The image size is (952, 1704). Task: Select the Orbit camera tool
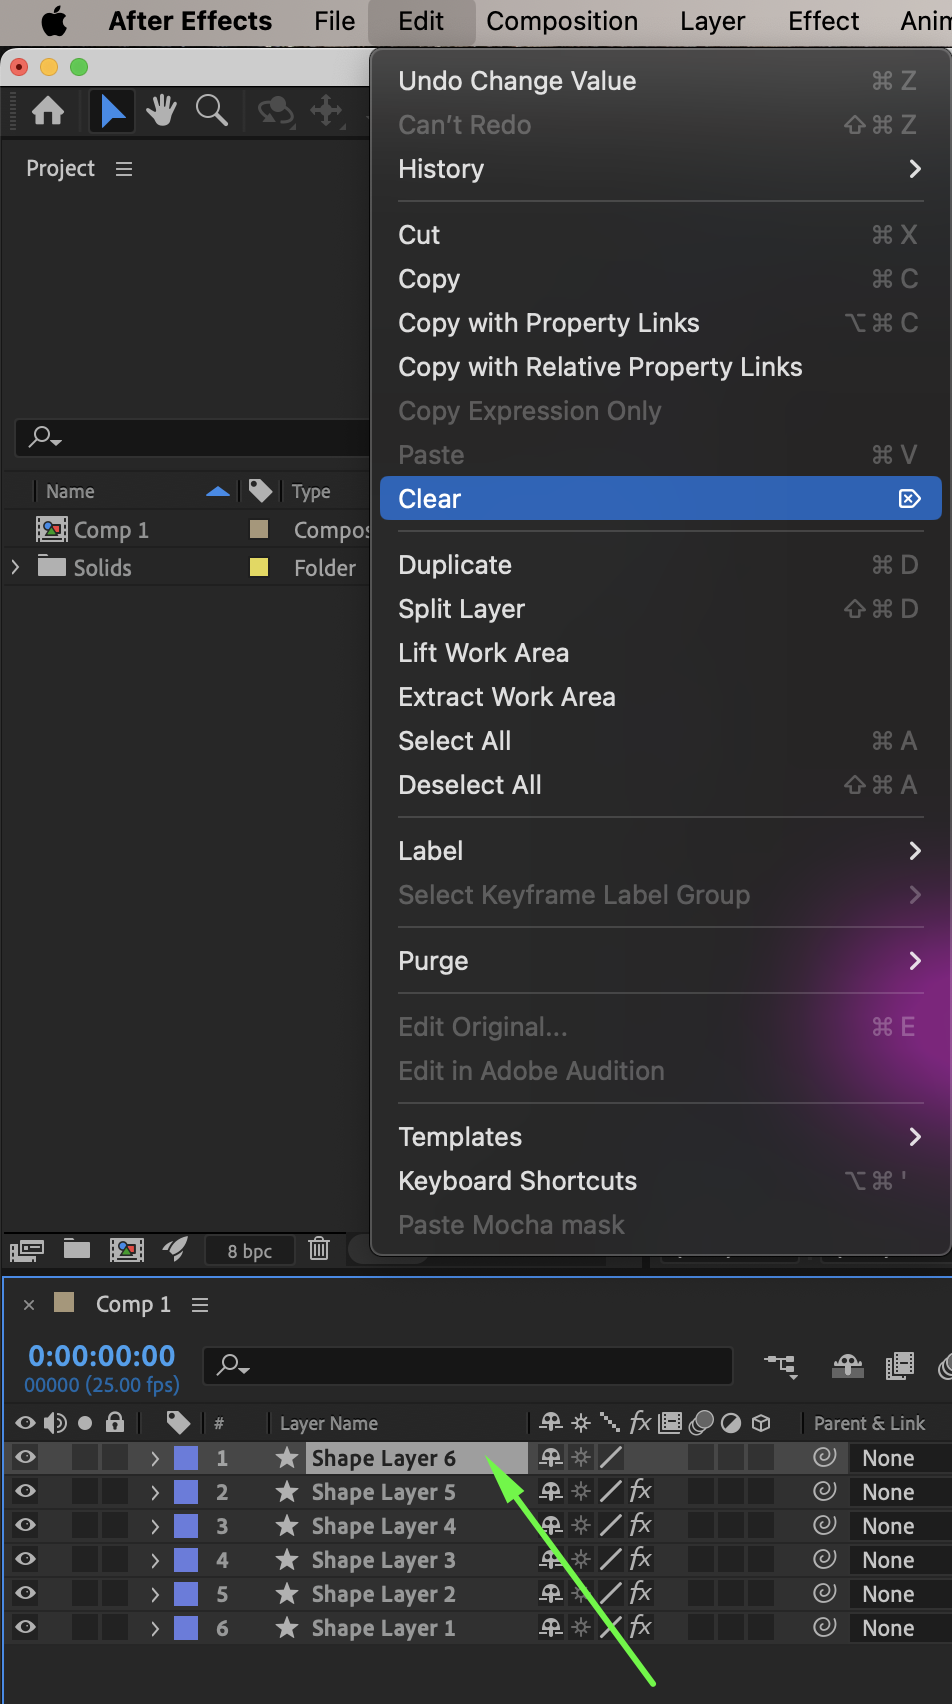[276, 111]
